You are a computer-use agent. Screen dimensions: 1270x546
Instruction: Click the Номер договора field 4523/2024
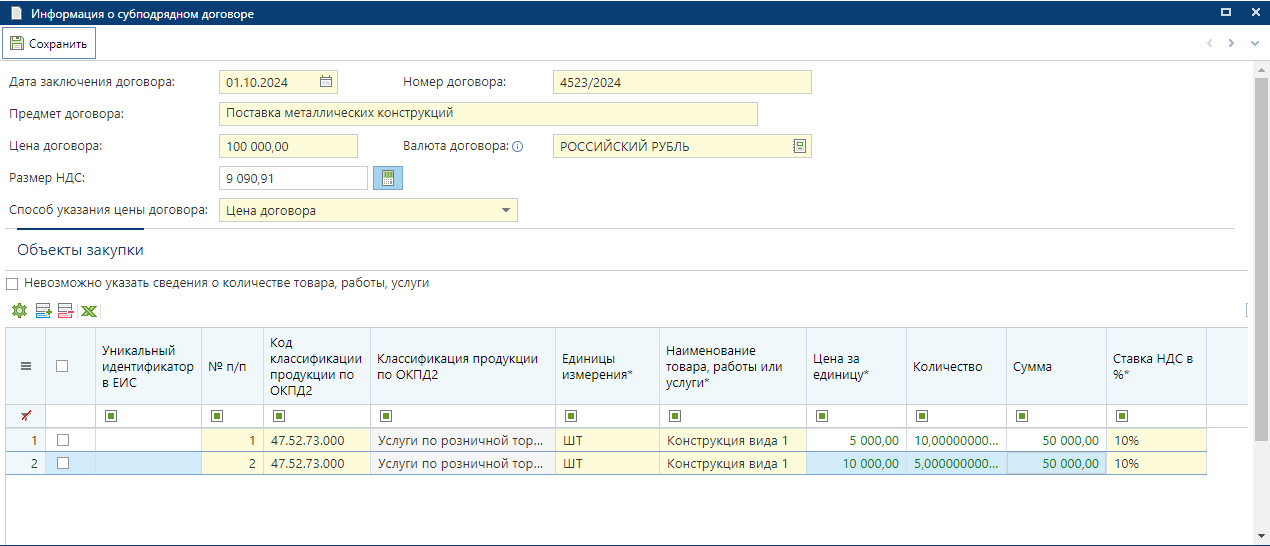pos(682,82)
